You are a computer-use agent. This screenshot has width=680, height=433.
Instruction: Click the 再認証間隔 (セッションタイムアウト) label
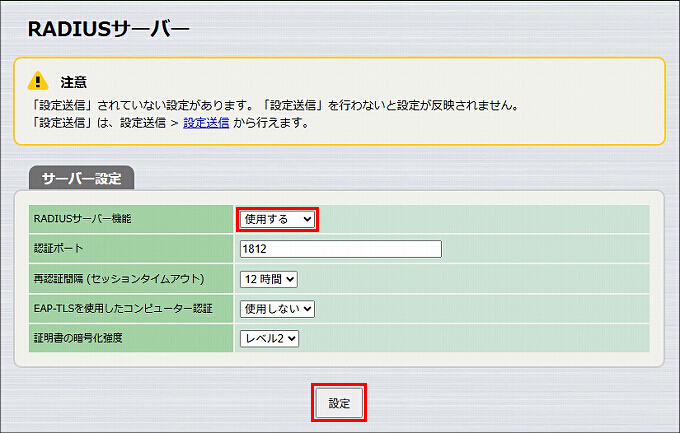pos(119,279)
